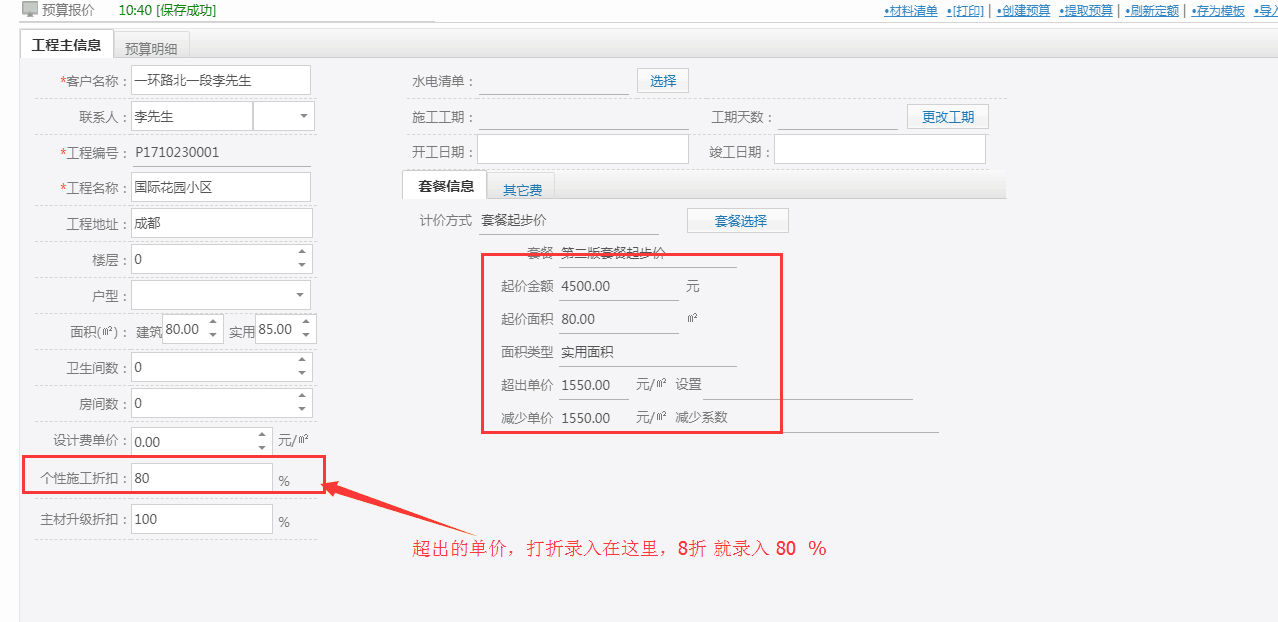This screenshot has height=622, width=1278.
Task: Open the 材料清单 link
Action: click(910, 11)
